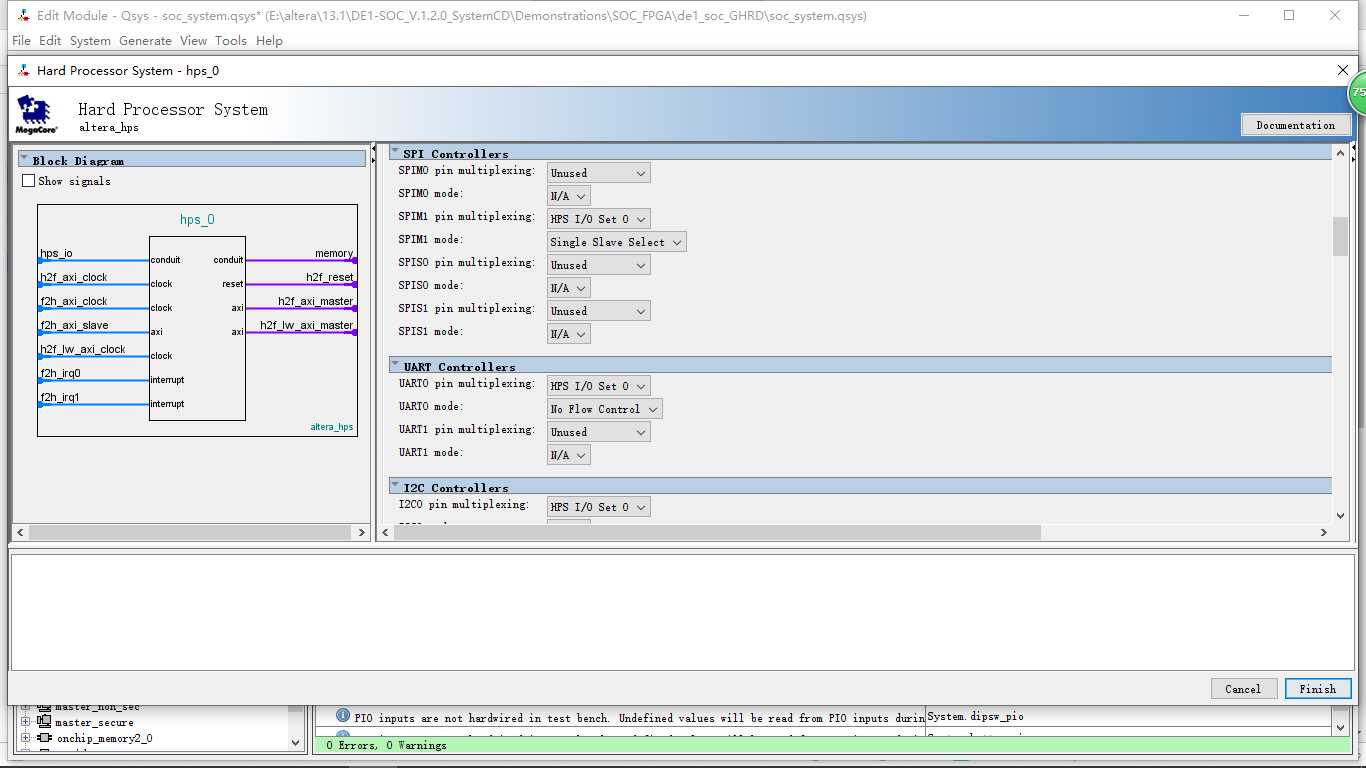
Task: Click the master_secure component icon
Action: point(44,722)
